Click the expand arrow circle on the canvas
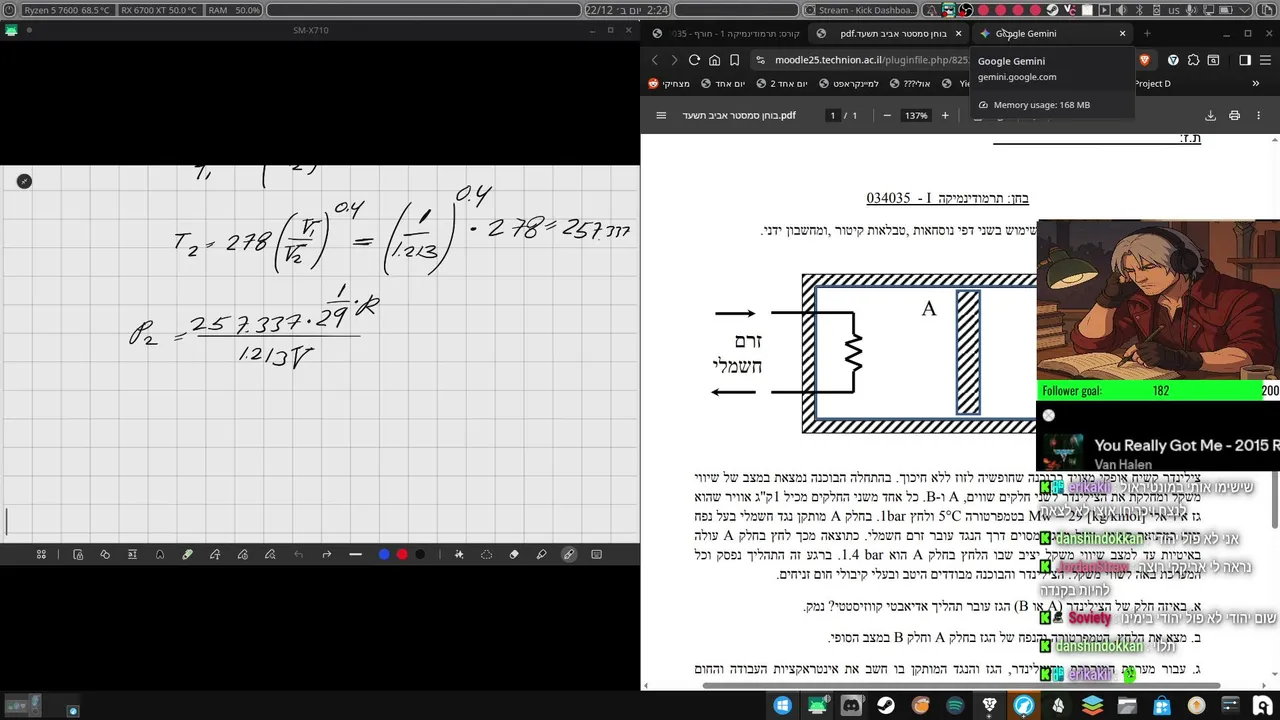 coord(24,181)
